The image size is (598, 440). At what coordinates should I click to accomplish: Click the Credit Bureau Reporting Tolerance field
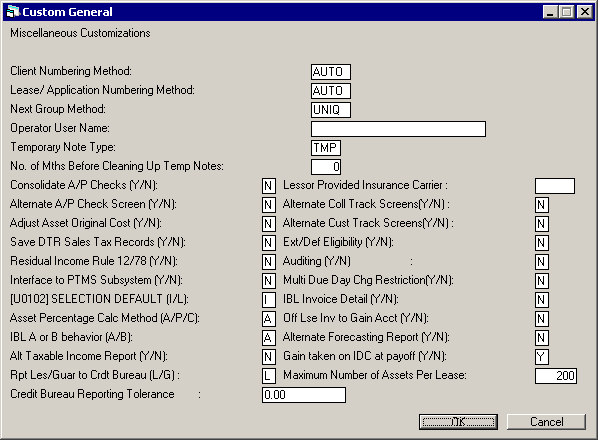(x=304, y=395)
